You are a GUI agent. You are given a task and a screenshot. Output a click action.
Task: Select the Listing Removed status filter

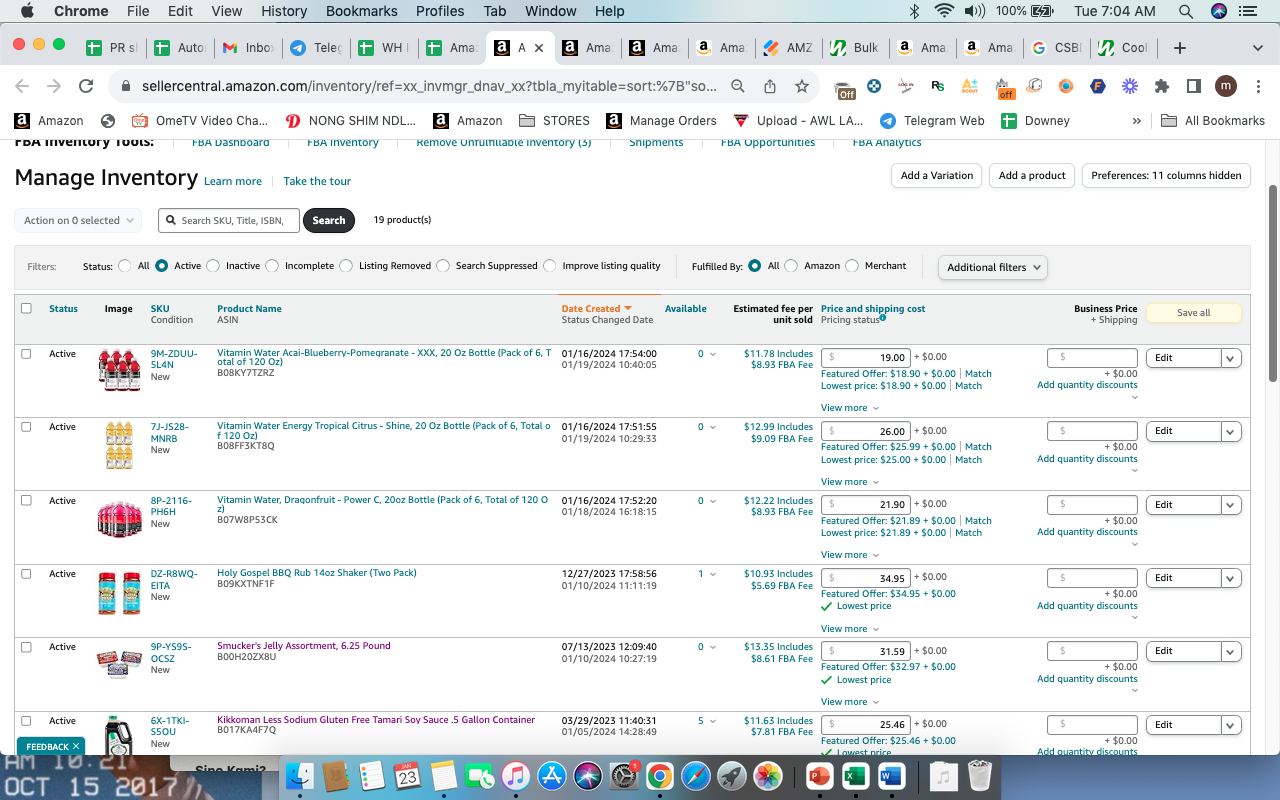tap(346, 266)
